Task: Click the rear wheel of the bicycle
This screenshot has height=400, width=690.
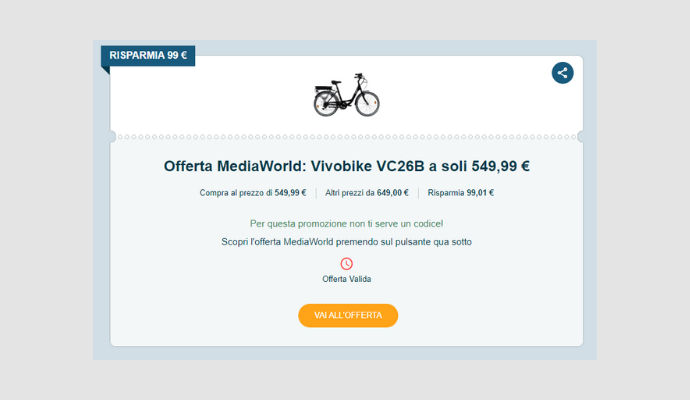Action: [x=326, y=104]
